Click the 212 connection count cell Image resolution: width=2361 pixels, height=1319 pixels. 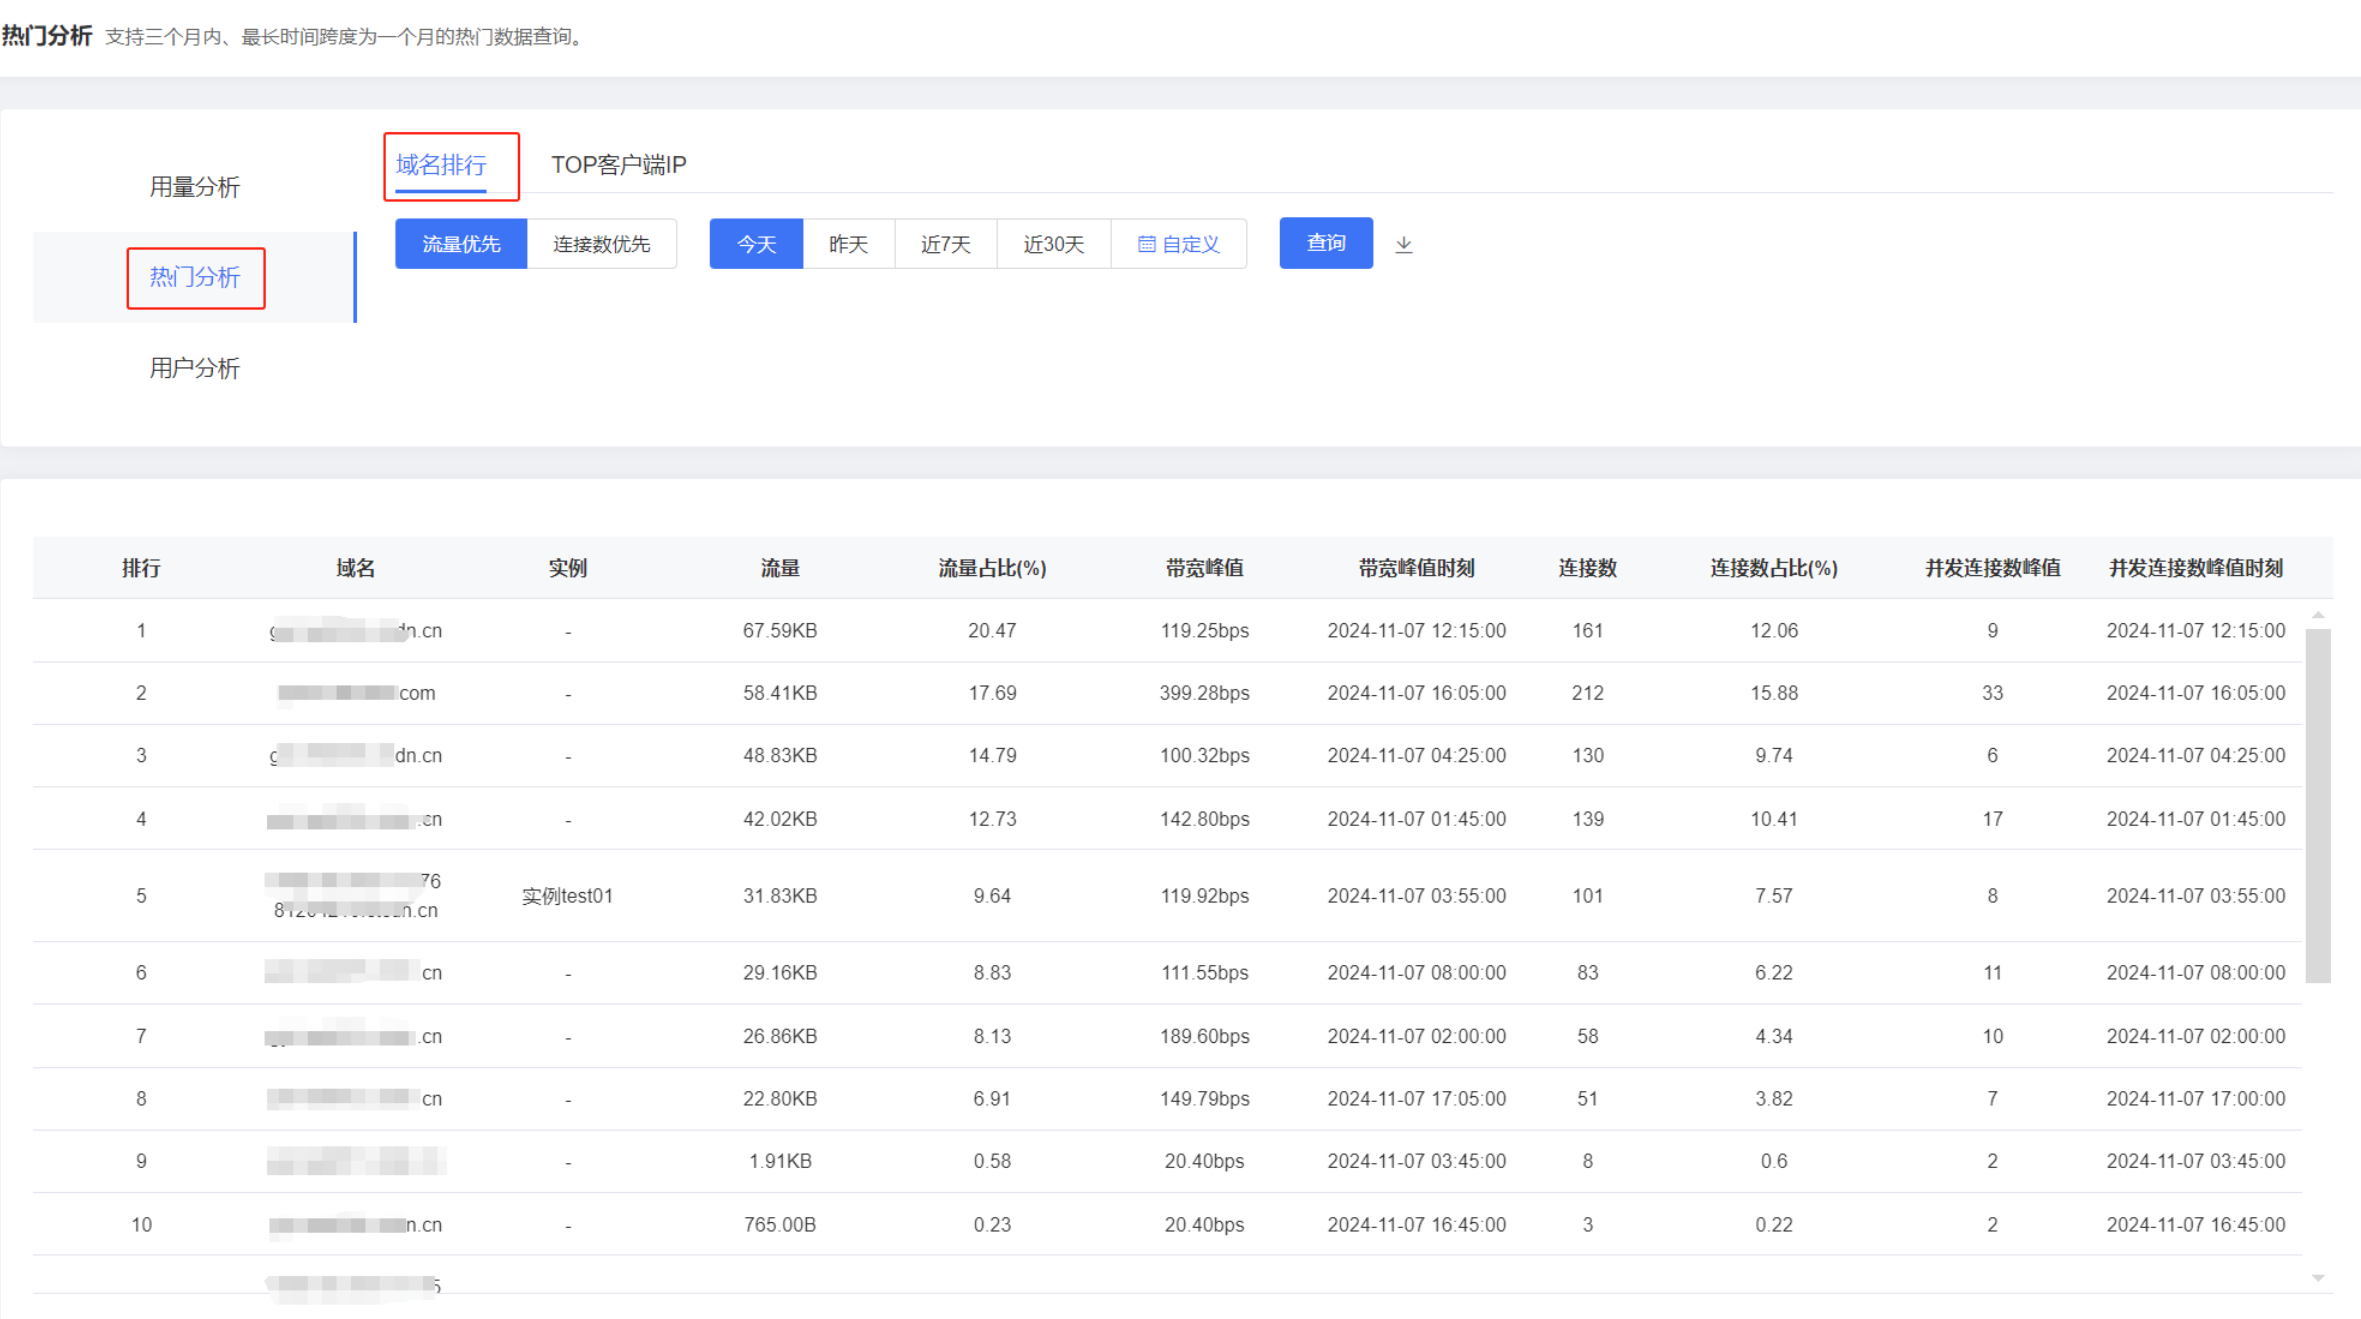[1587, 693]
